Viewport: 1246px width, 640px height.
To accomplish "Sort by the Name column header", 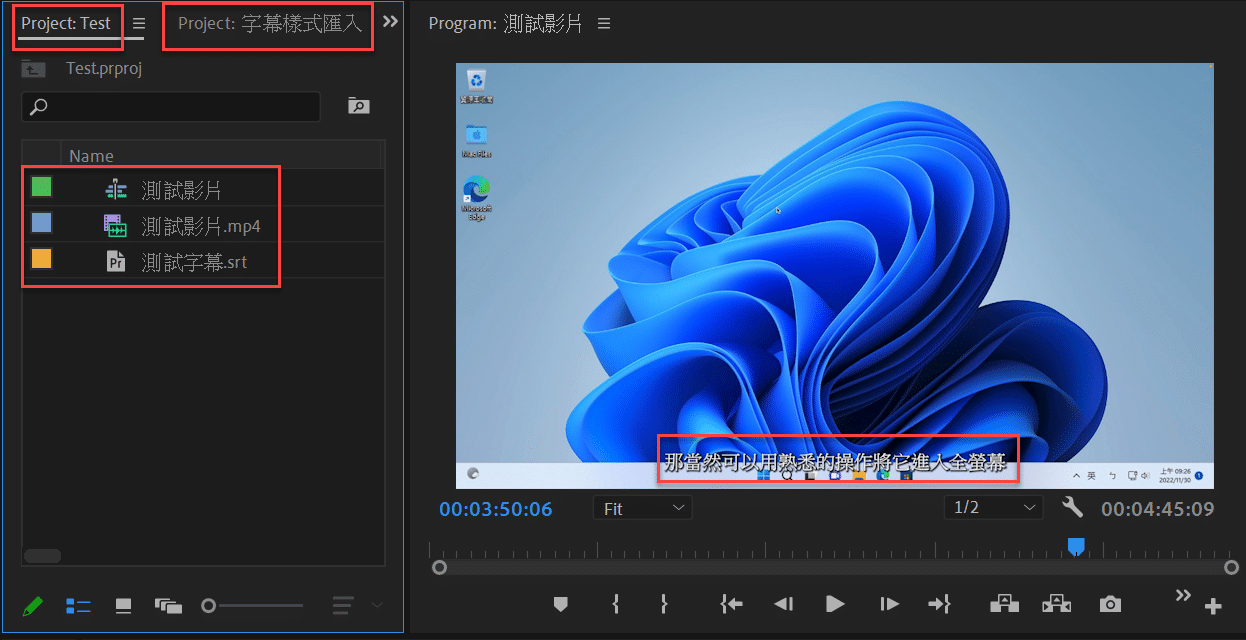I will pos(91,156).
